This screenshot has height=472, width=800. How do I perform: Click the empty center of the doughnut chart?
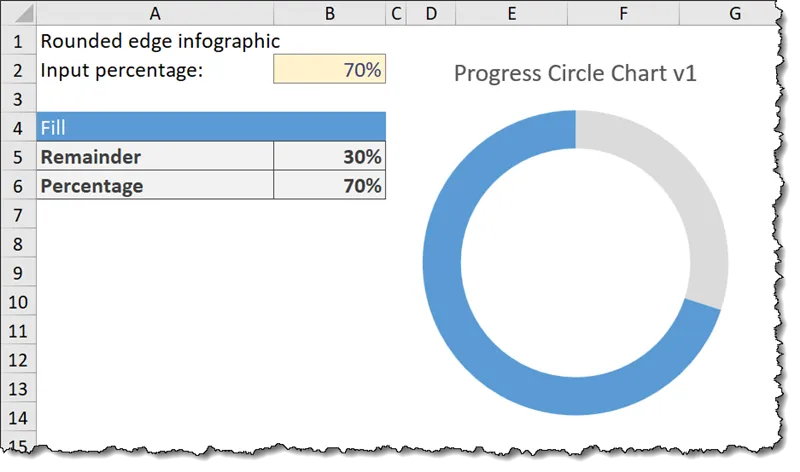[x=575, y=262]
